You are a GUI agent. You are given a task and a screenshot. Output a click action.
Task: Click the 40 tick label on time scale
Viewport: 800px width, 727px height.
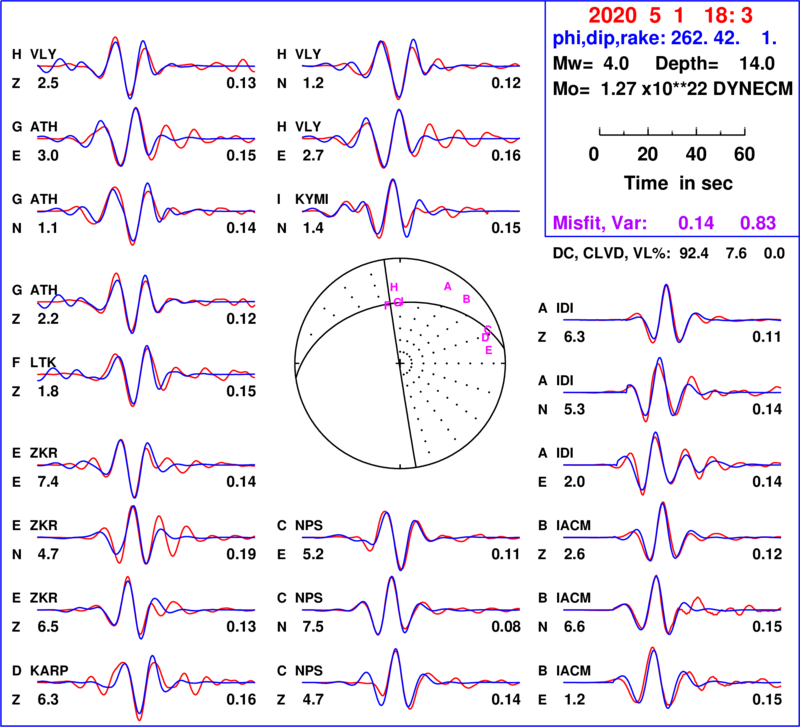(696, 154)
